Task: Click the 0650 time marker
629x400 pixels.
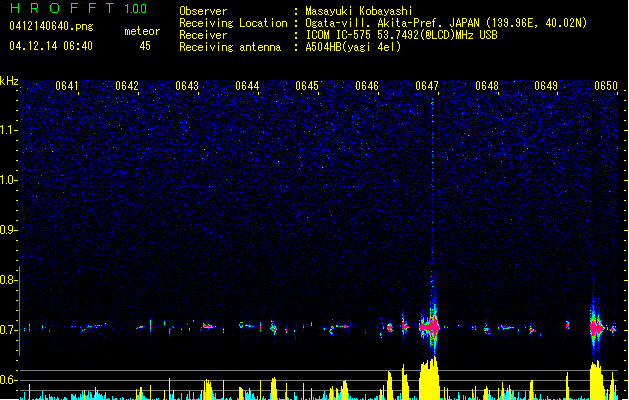Action: [x=606, y=86]
